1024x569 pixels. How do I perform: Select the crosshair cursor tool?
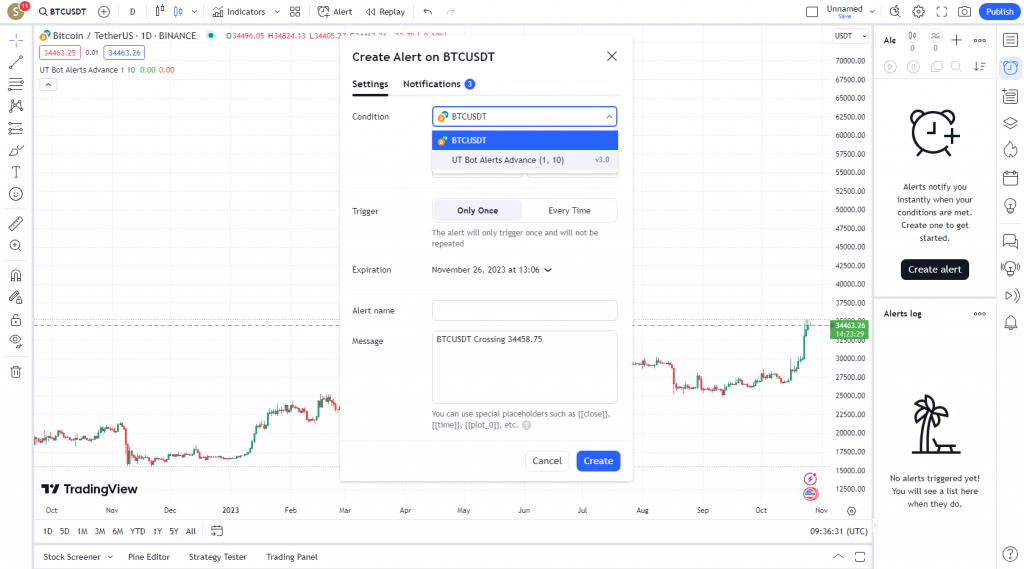16,41
